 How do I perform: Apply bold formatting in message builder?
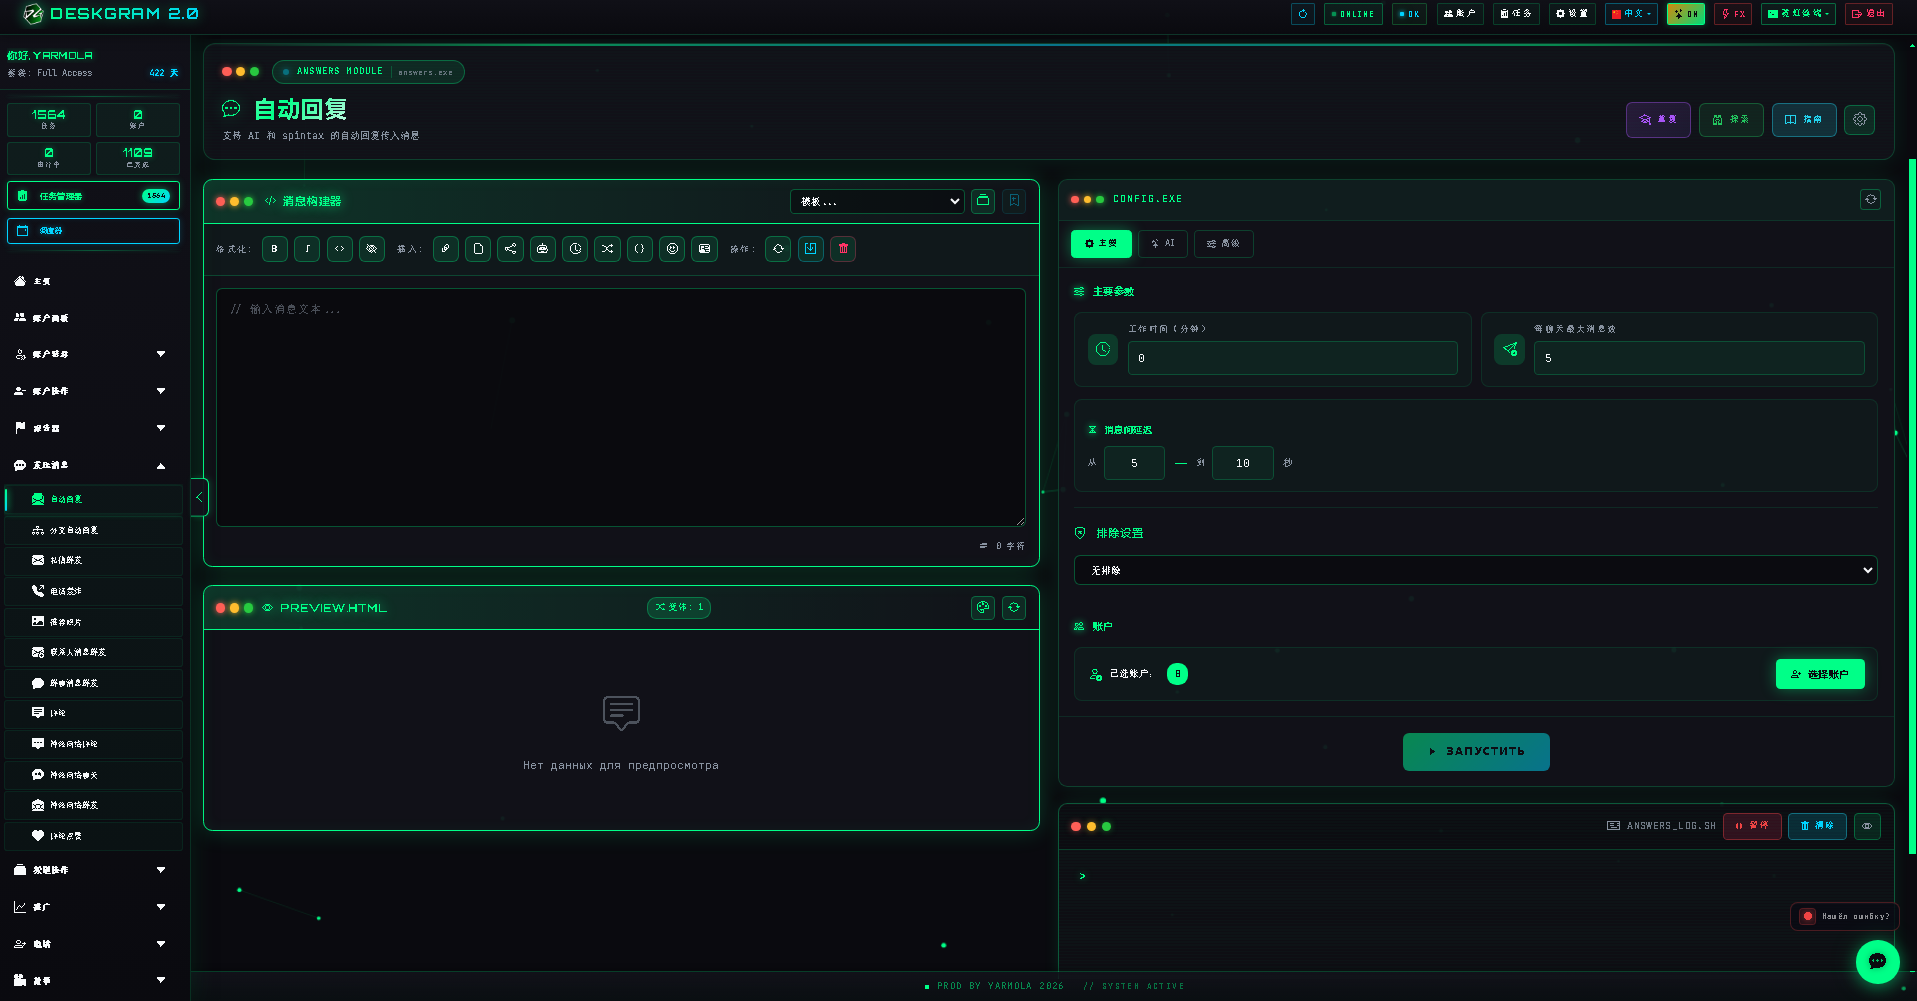[275, 249]
